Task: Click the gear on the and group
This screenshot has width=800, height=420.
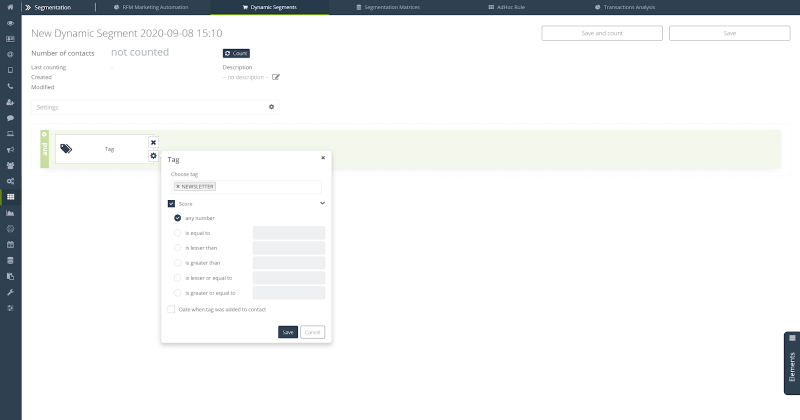Action: point(44,134)
